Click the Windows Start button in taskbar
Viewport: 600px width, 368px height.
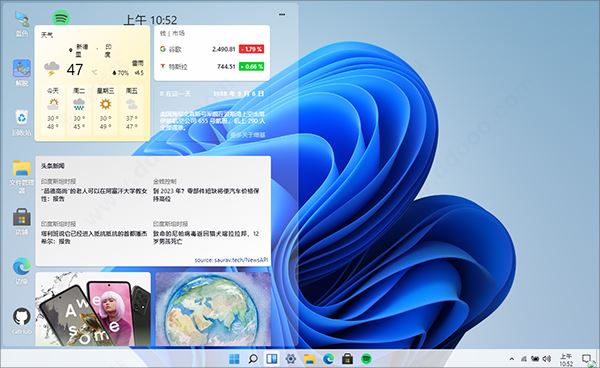pyautogui.click(x=234, y=359)
